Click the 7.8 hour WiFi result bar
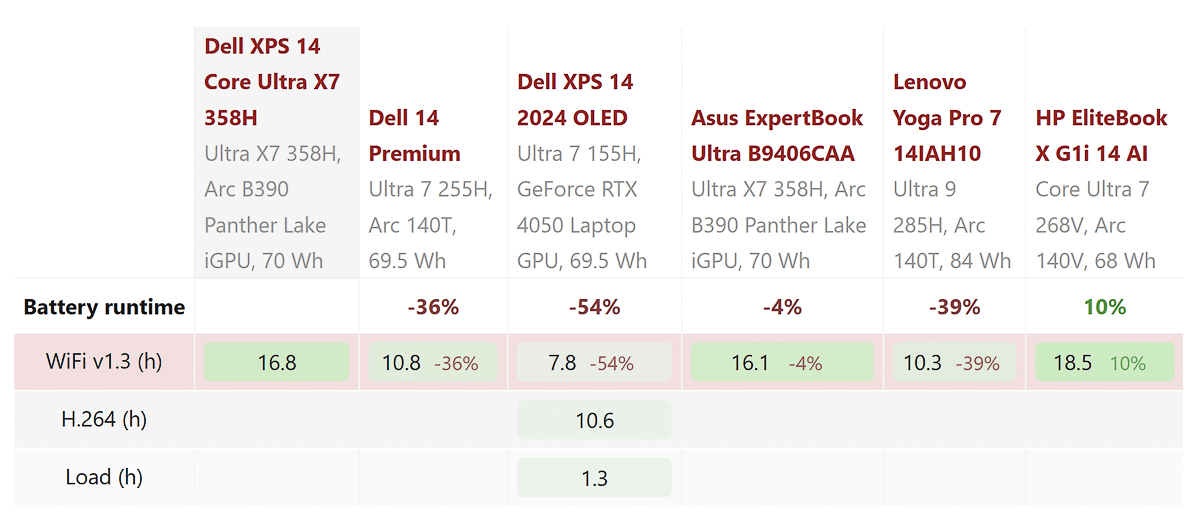1200x529 pixels. click(594, 362)
